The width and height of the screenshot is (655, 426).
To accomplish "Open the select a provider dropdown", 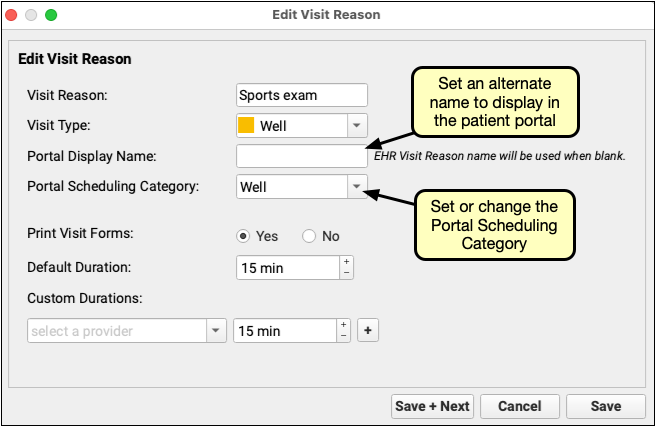I will (216, 331).
